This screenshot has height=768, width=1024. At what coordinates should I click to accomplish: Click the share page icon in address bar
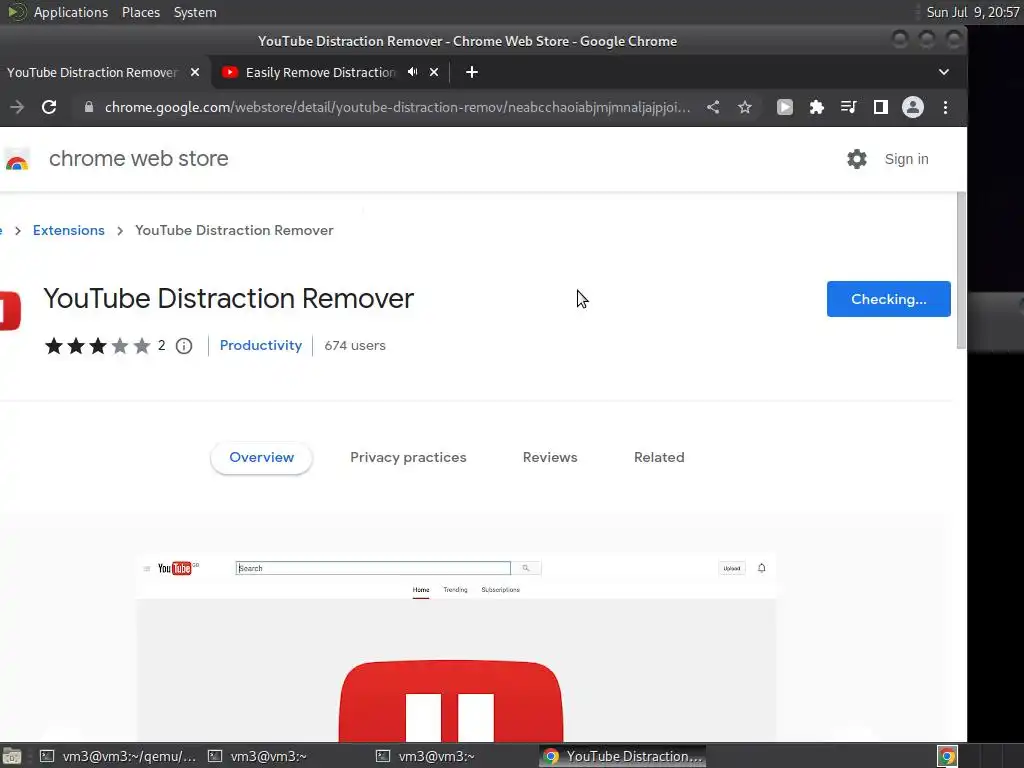pyautogui.click(x=713, y=107)
